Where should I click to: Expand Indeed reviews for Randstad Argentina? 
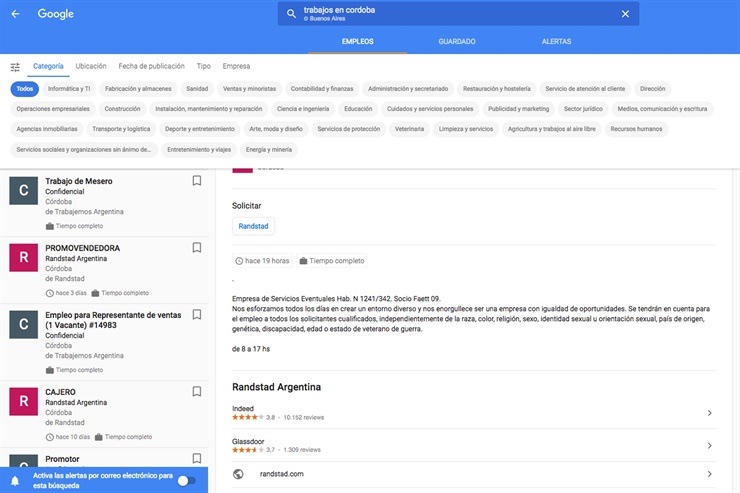click(709, 413)
